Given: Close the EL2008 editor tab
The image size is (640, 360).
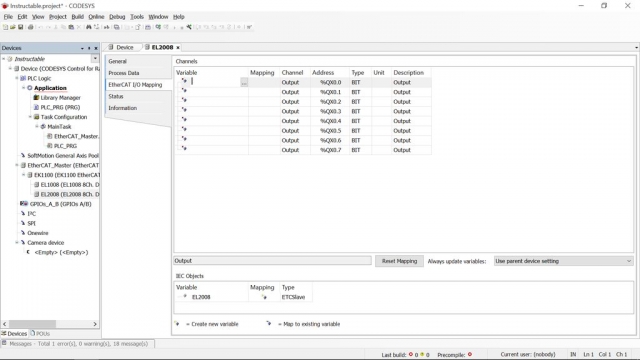Looking at the screenshot, I should 178,48.
